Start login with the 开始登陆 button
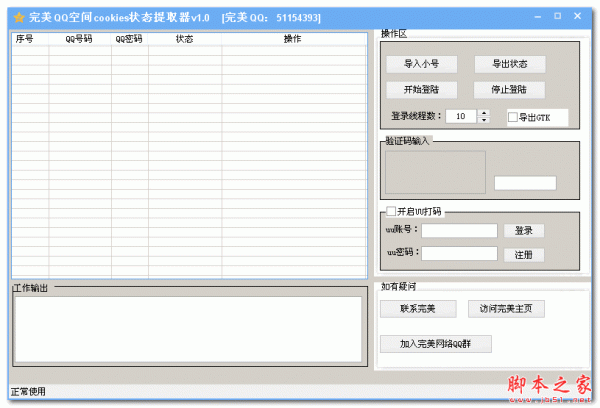This screenshot has width=600, height=408. tap(421, 90)
